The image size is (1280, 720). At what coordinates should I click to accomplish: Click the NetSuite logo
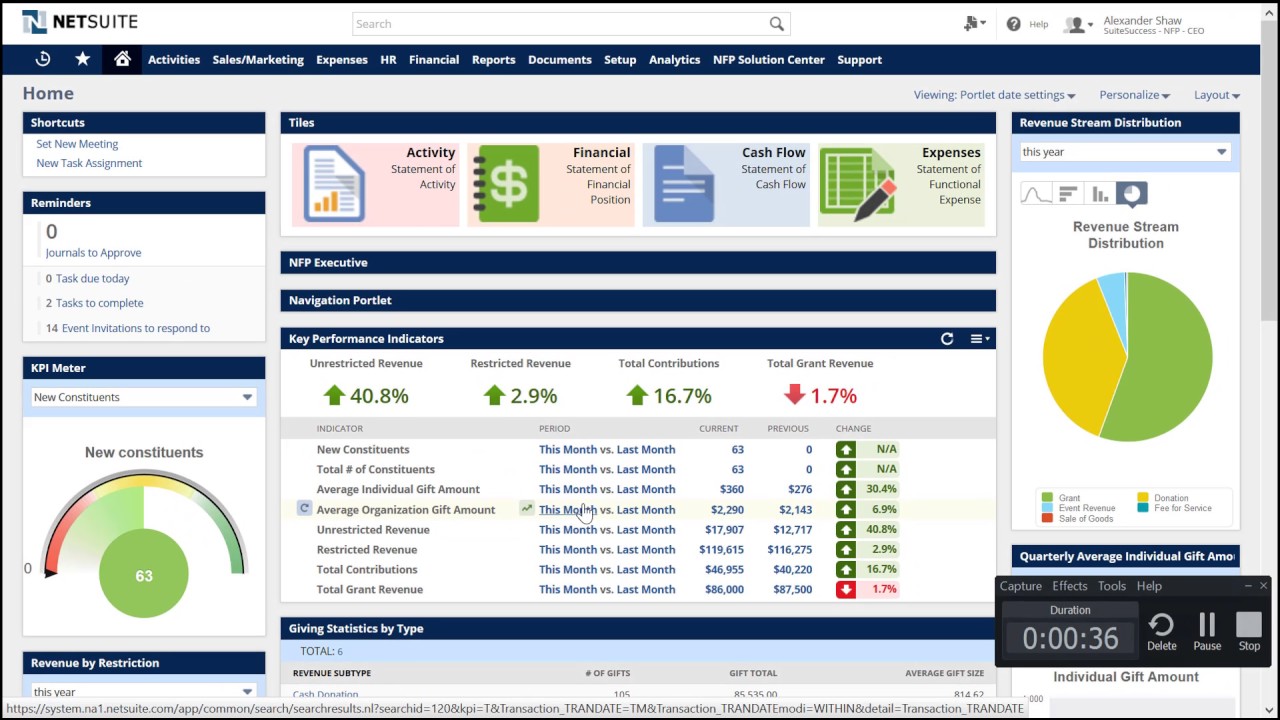click(80, 22)
